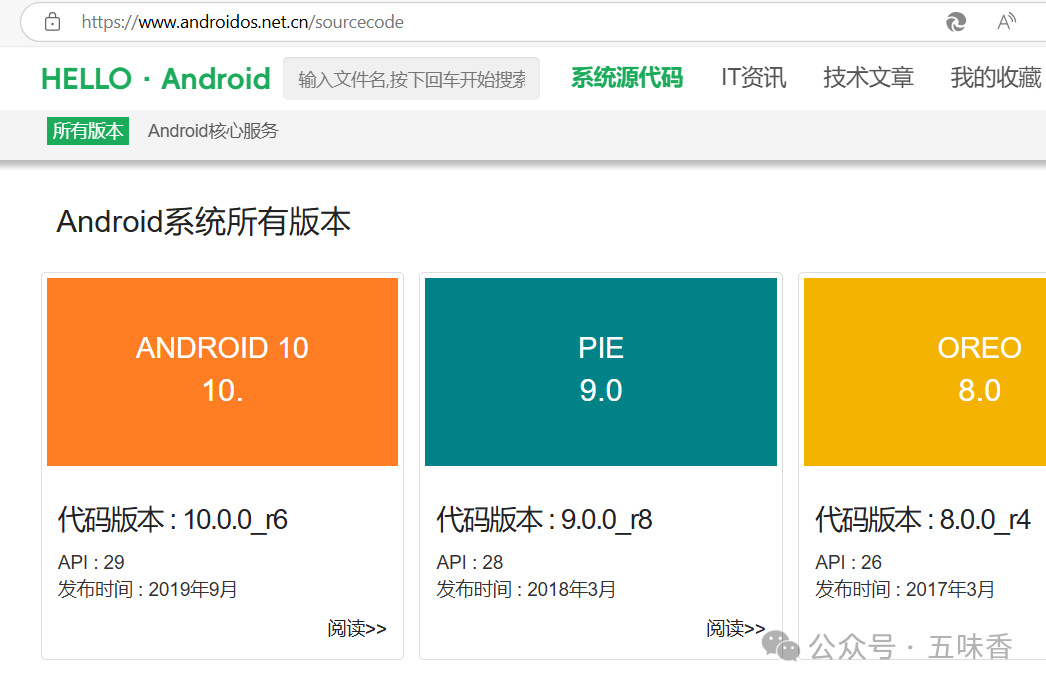Click the API : 29 text

[x=91, y=562]
